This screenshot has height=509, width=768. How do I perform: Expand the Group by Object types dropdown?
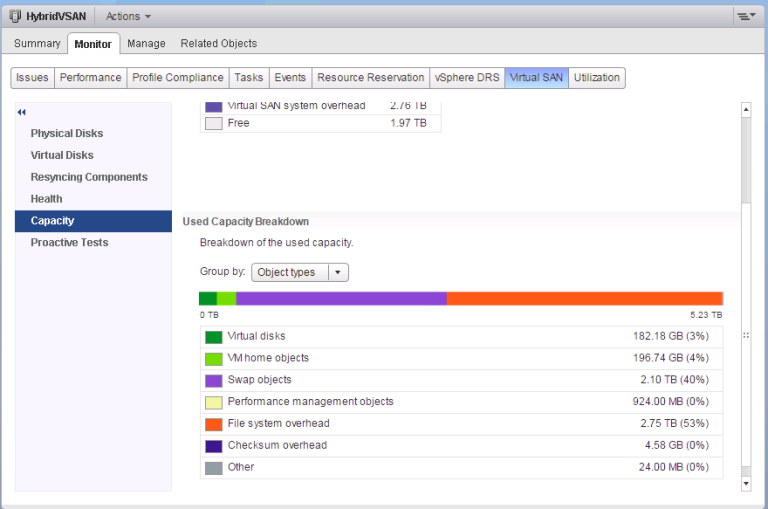301,272
